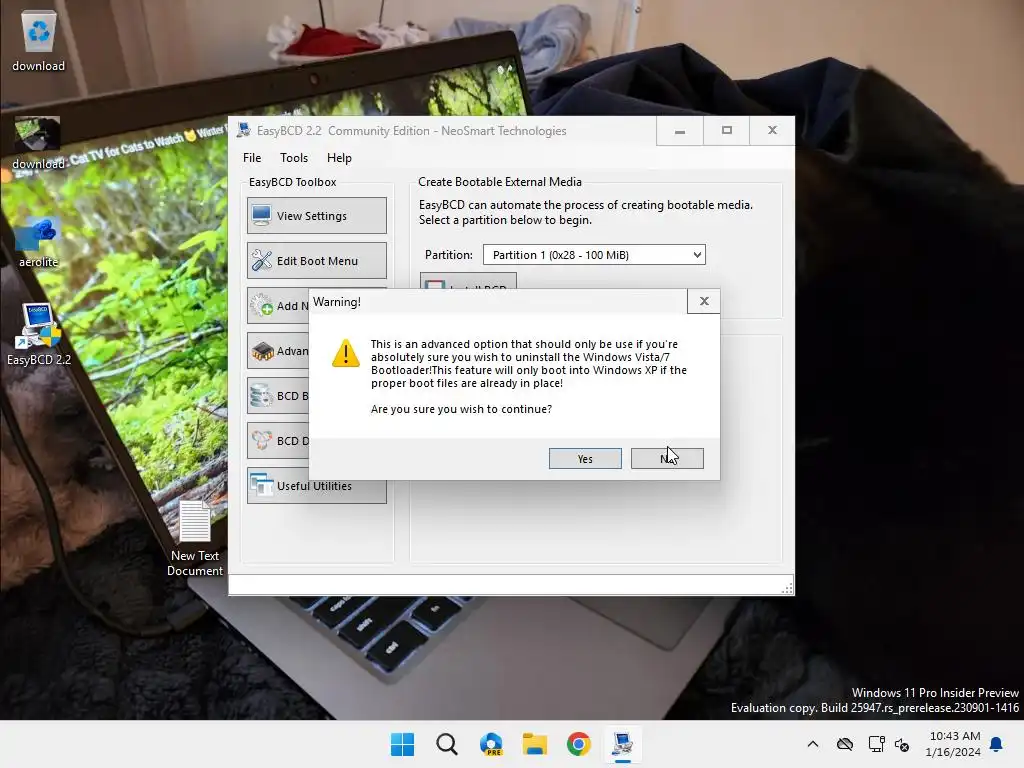Click the Edit Boot Menu tools icon
The image size is (1024, 768).
pyautogui.click(x=263, y=261)
